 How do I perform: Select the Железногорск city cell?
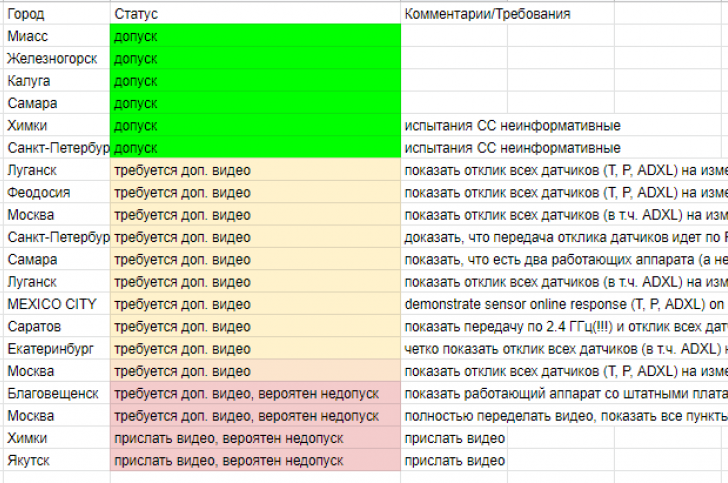(57, 58)
